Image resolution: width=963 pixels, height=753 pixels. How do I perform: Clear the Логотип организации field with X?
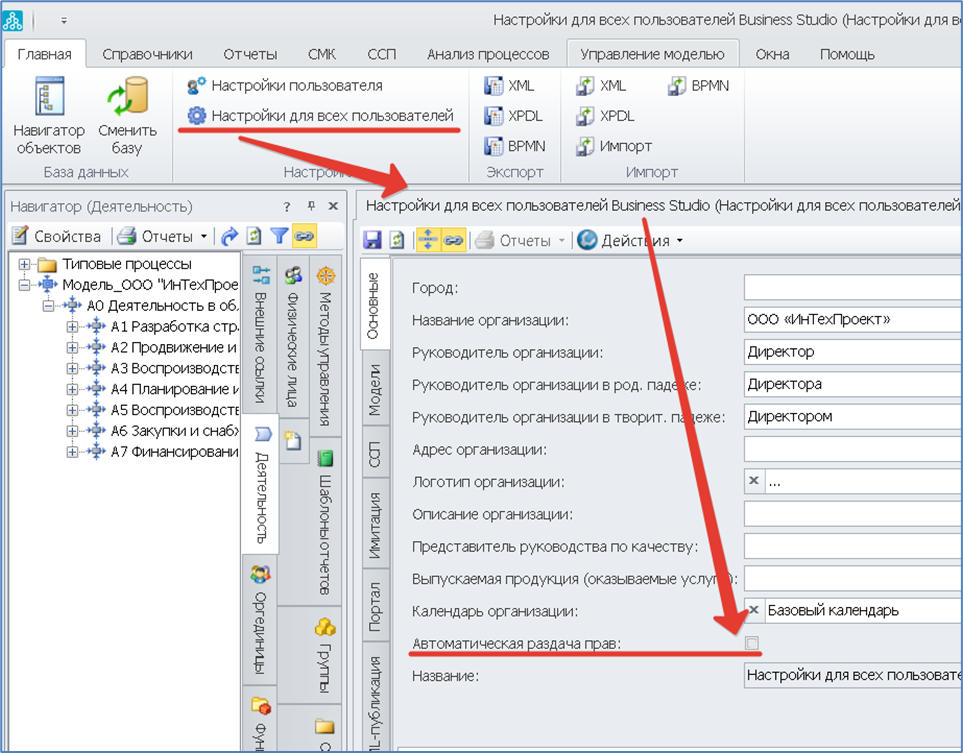click(x=754, y=481)
